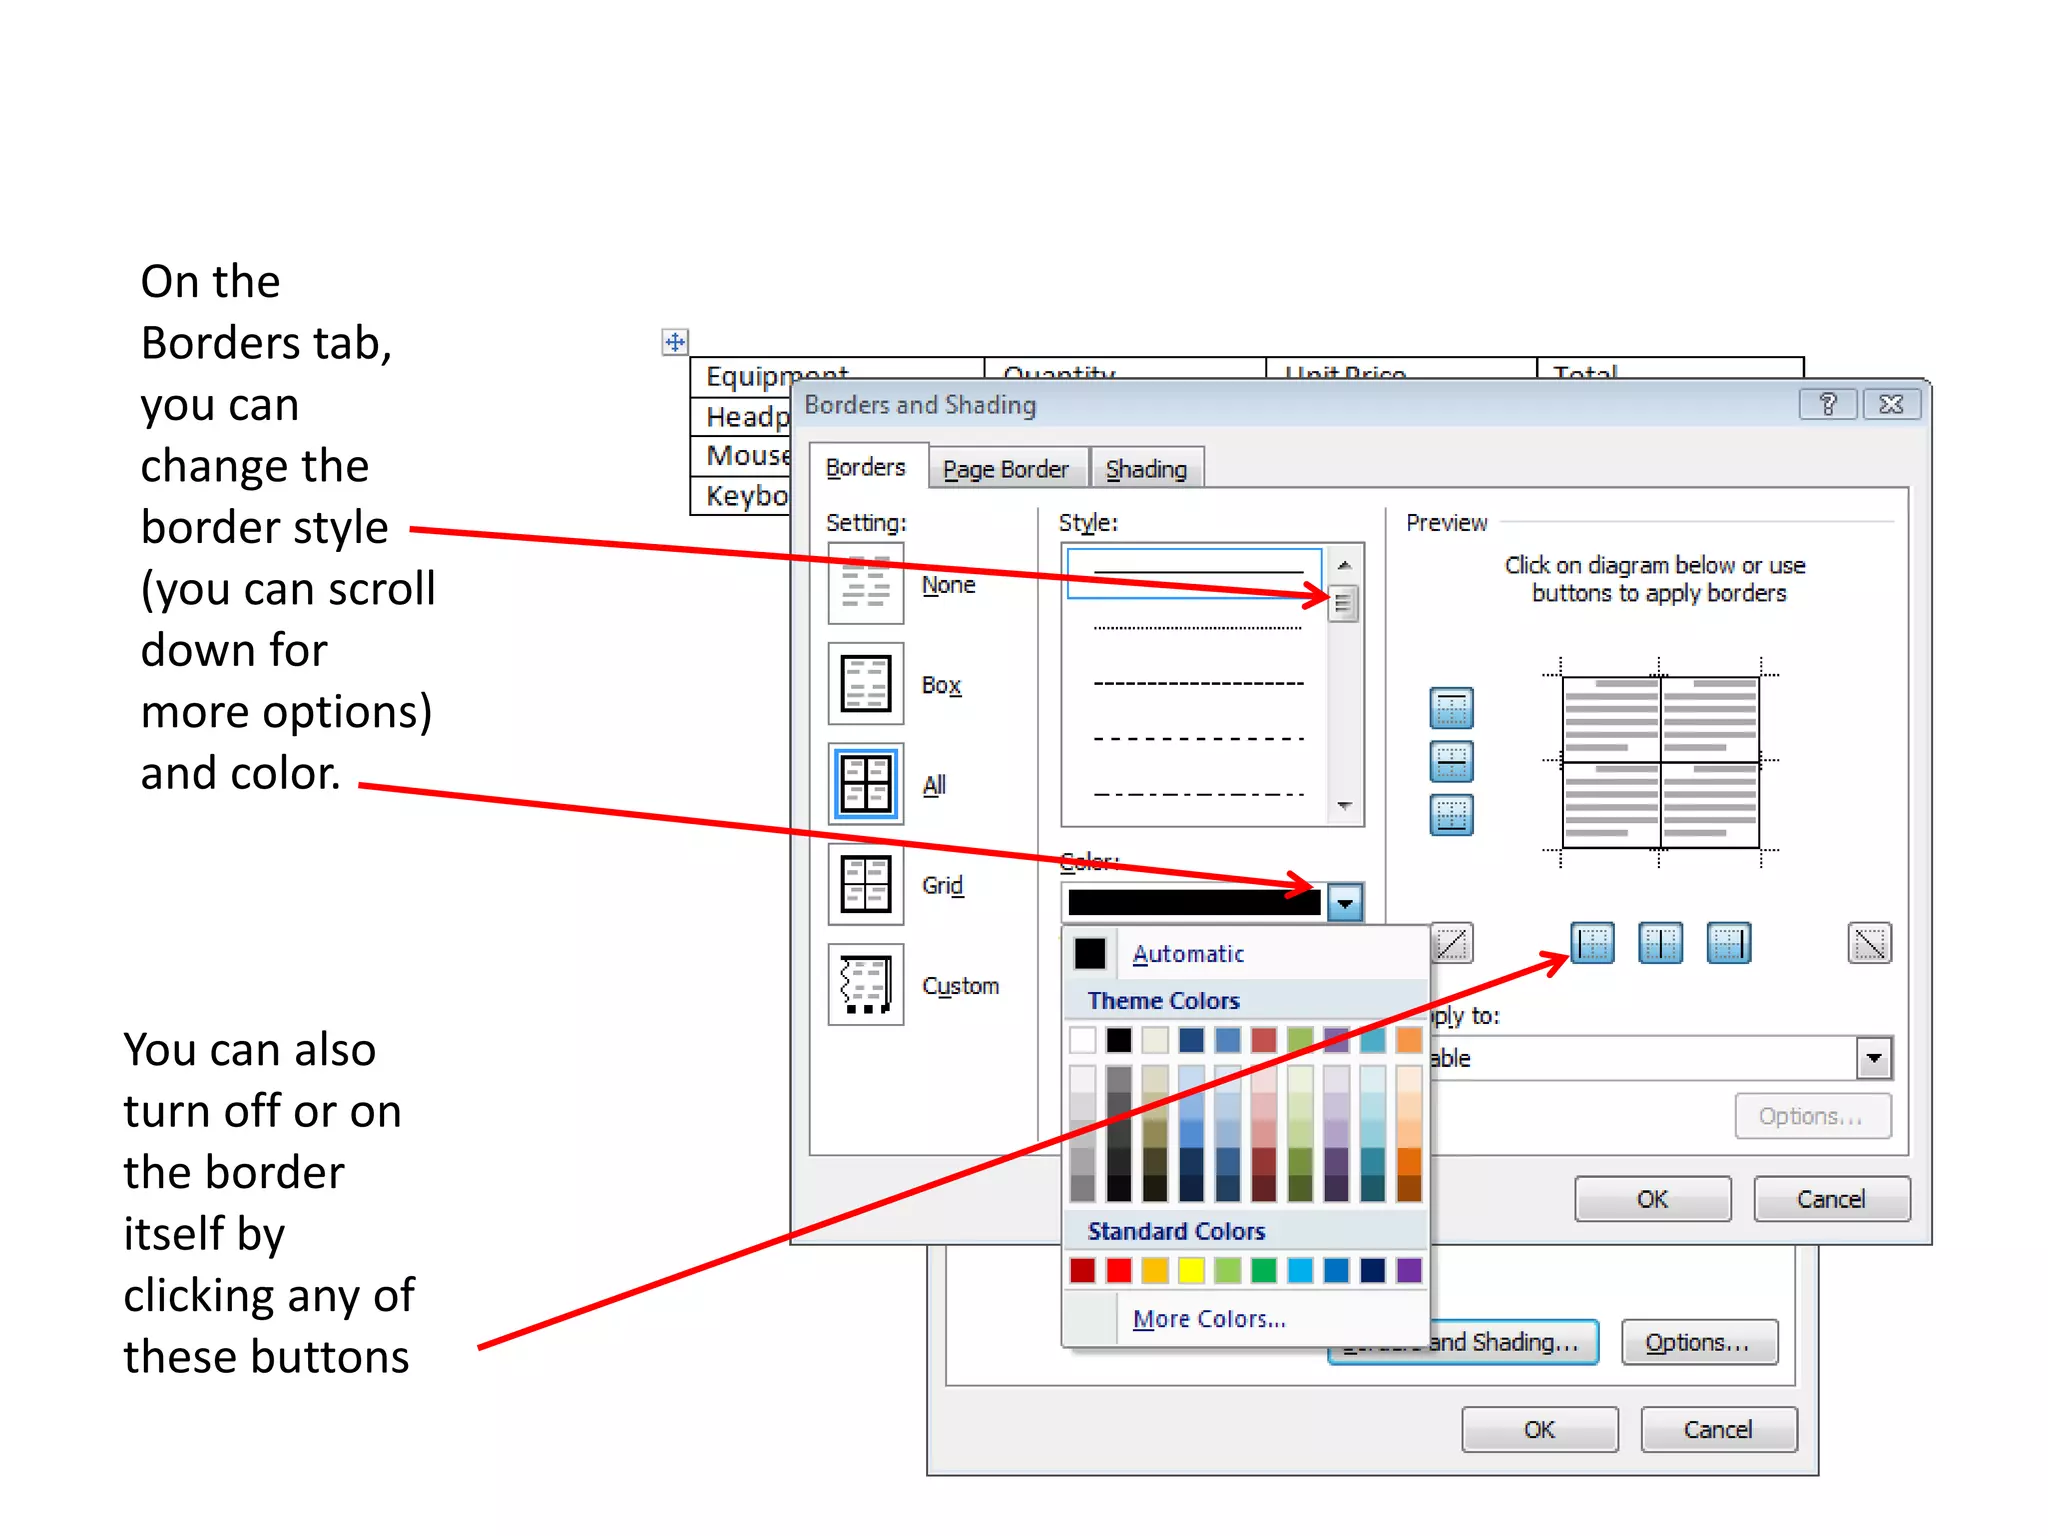This screenshot has width=2048, height=1536.
Task: Switch to the Page Border tab
Action: (x=1005, y=469)
